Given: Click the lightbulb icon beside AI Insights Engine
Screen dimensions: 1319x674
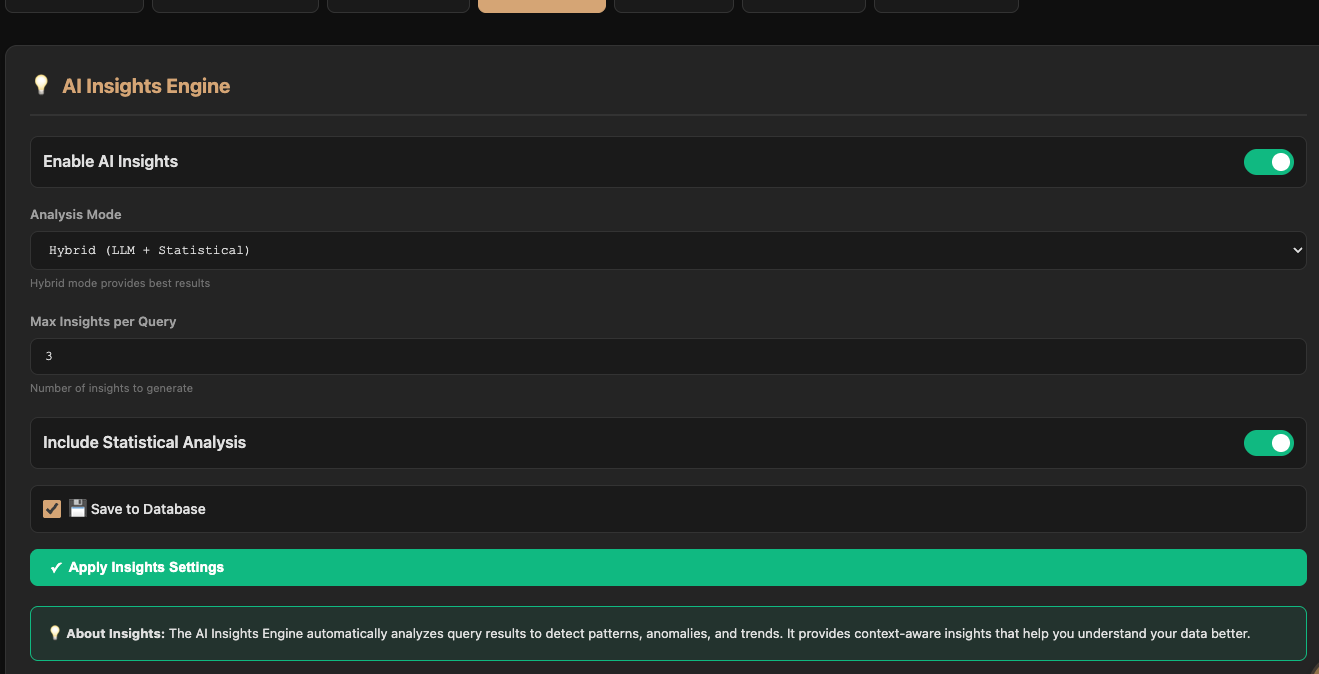Looking at the screenshot, I should pyautogui.click(x=41, y=85).
